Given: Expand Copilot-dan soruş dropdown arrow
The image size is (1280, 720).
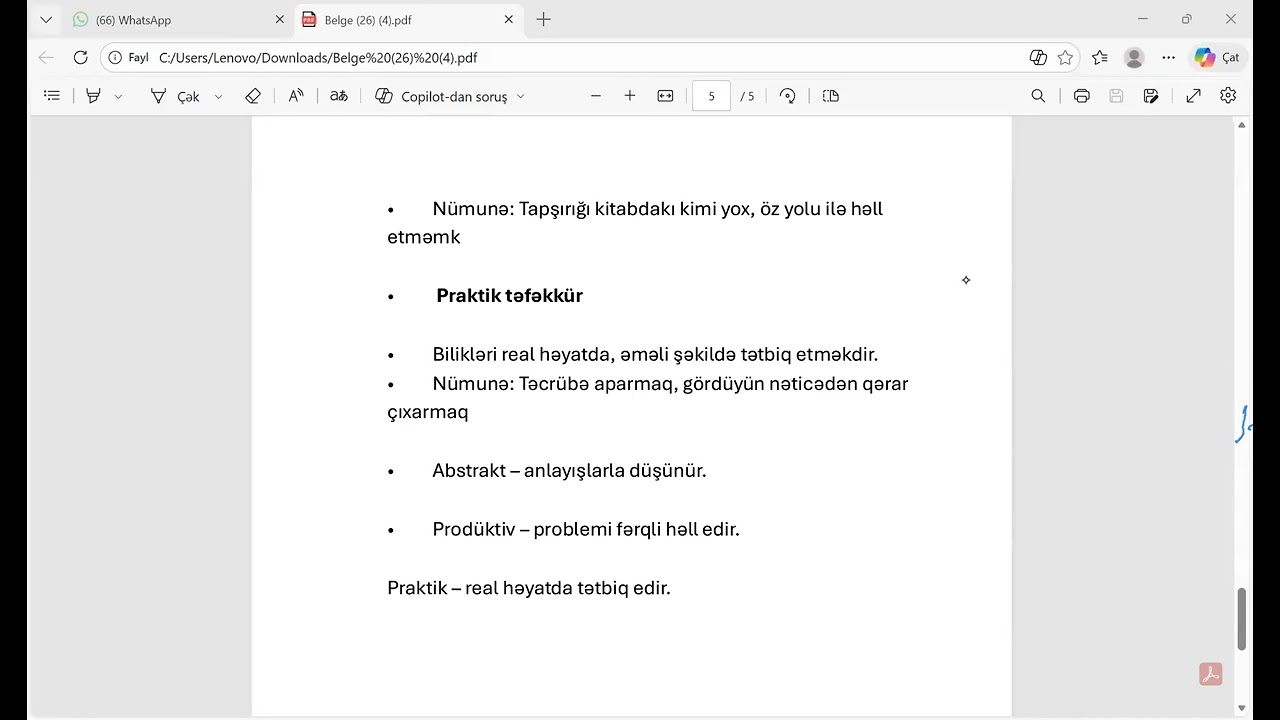Looking at the screenshot, I should (520, 97).
